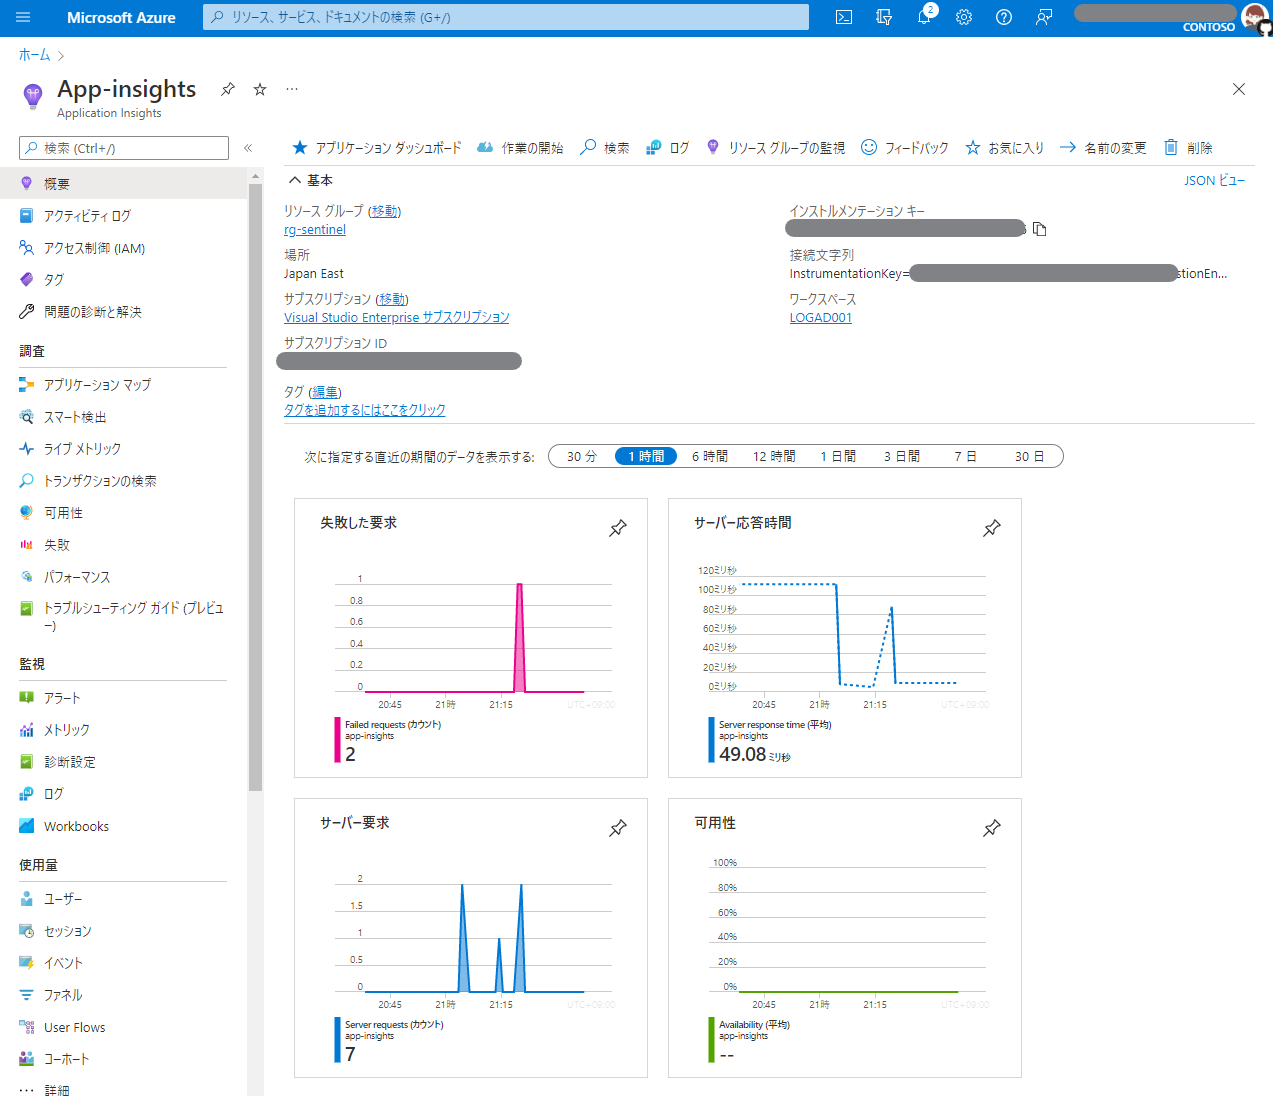Select the 6 時間 time range
Screen dimensions: 1273x1096
pyautogui.click(x=710, y=455)
